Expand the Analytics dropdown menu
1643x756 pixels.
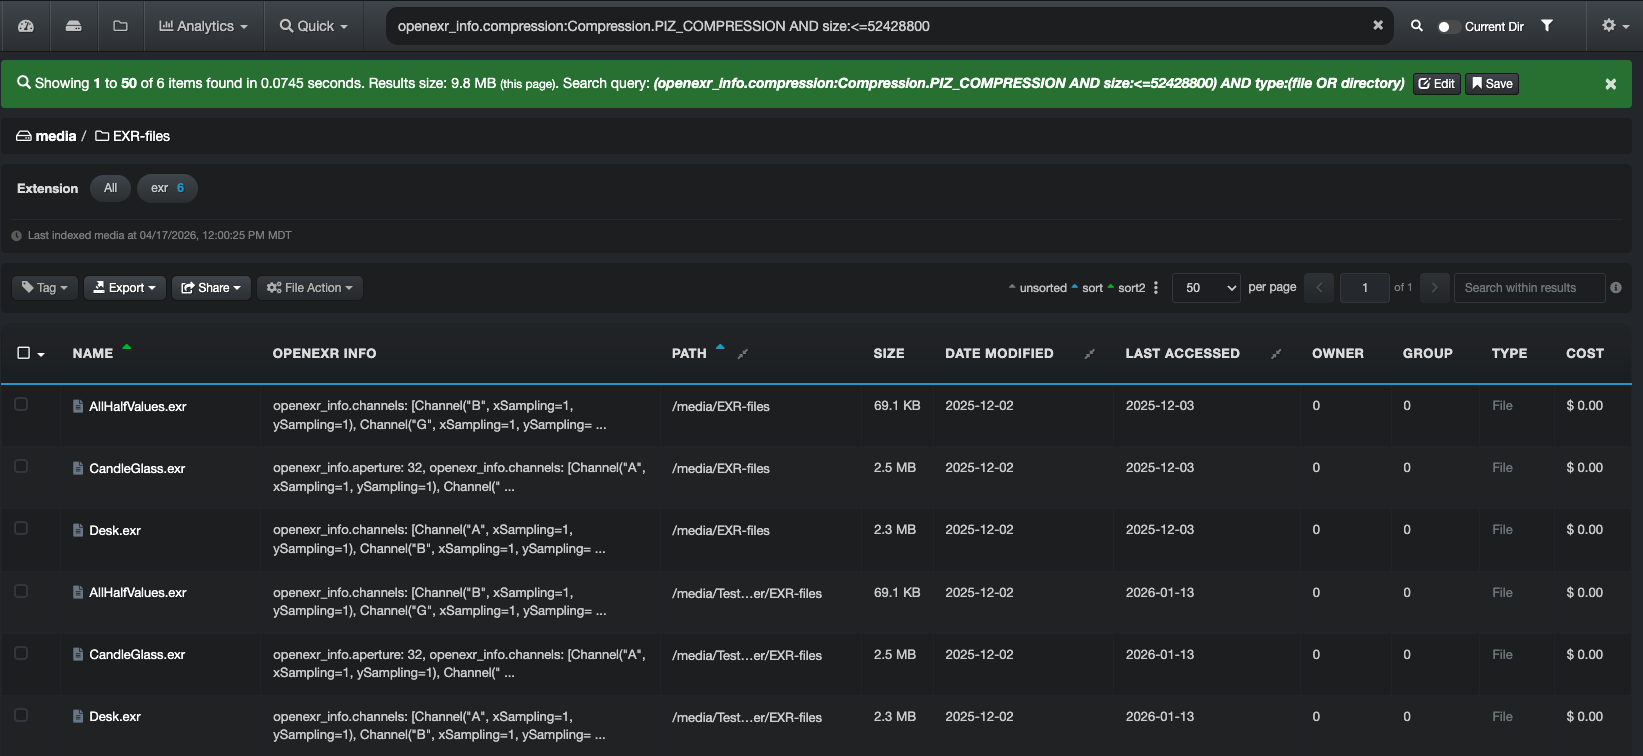point(203,26)
